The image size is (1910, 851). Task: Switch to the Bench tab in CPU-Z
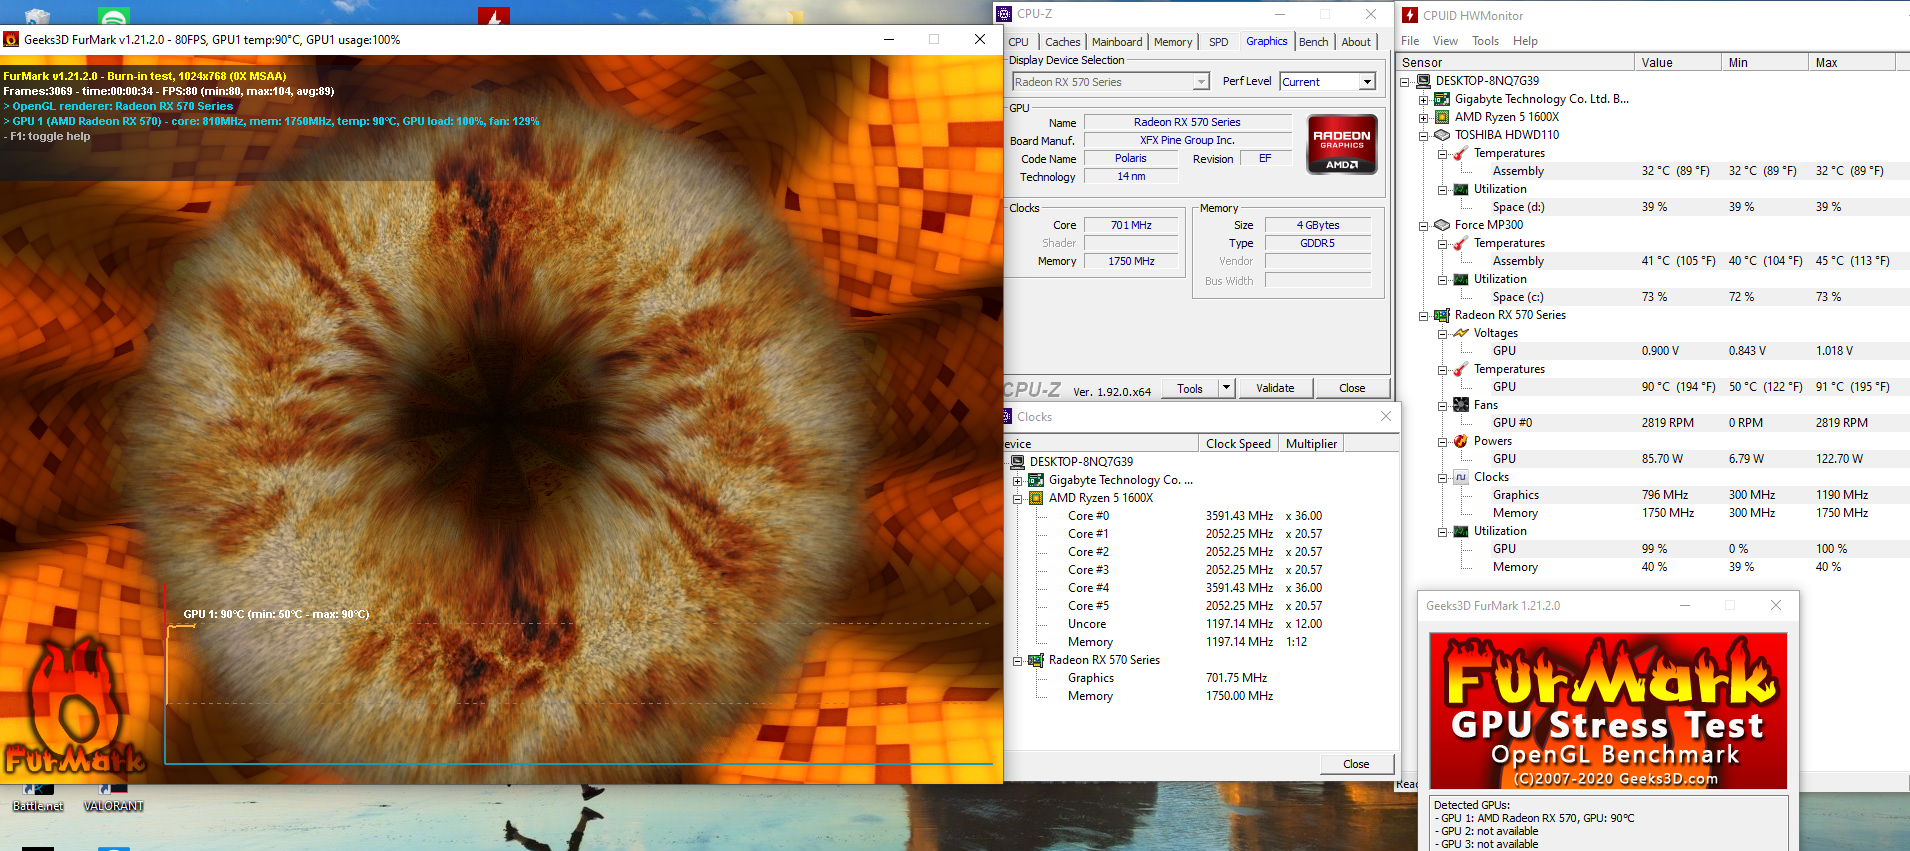[1313, 42]
